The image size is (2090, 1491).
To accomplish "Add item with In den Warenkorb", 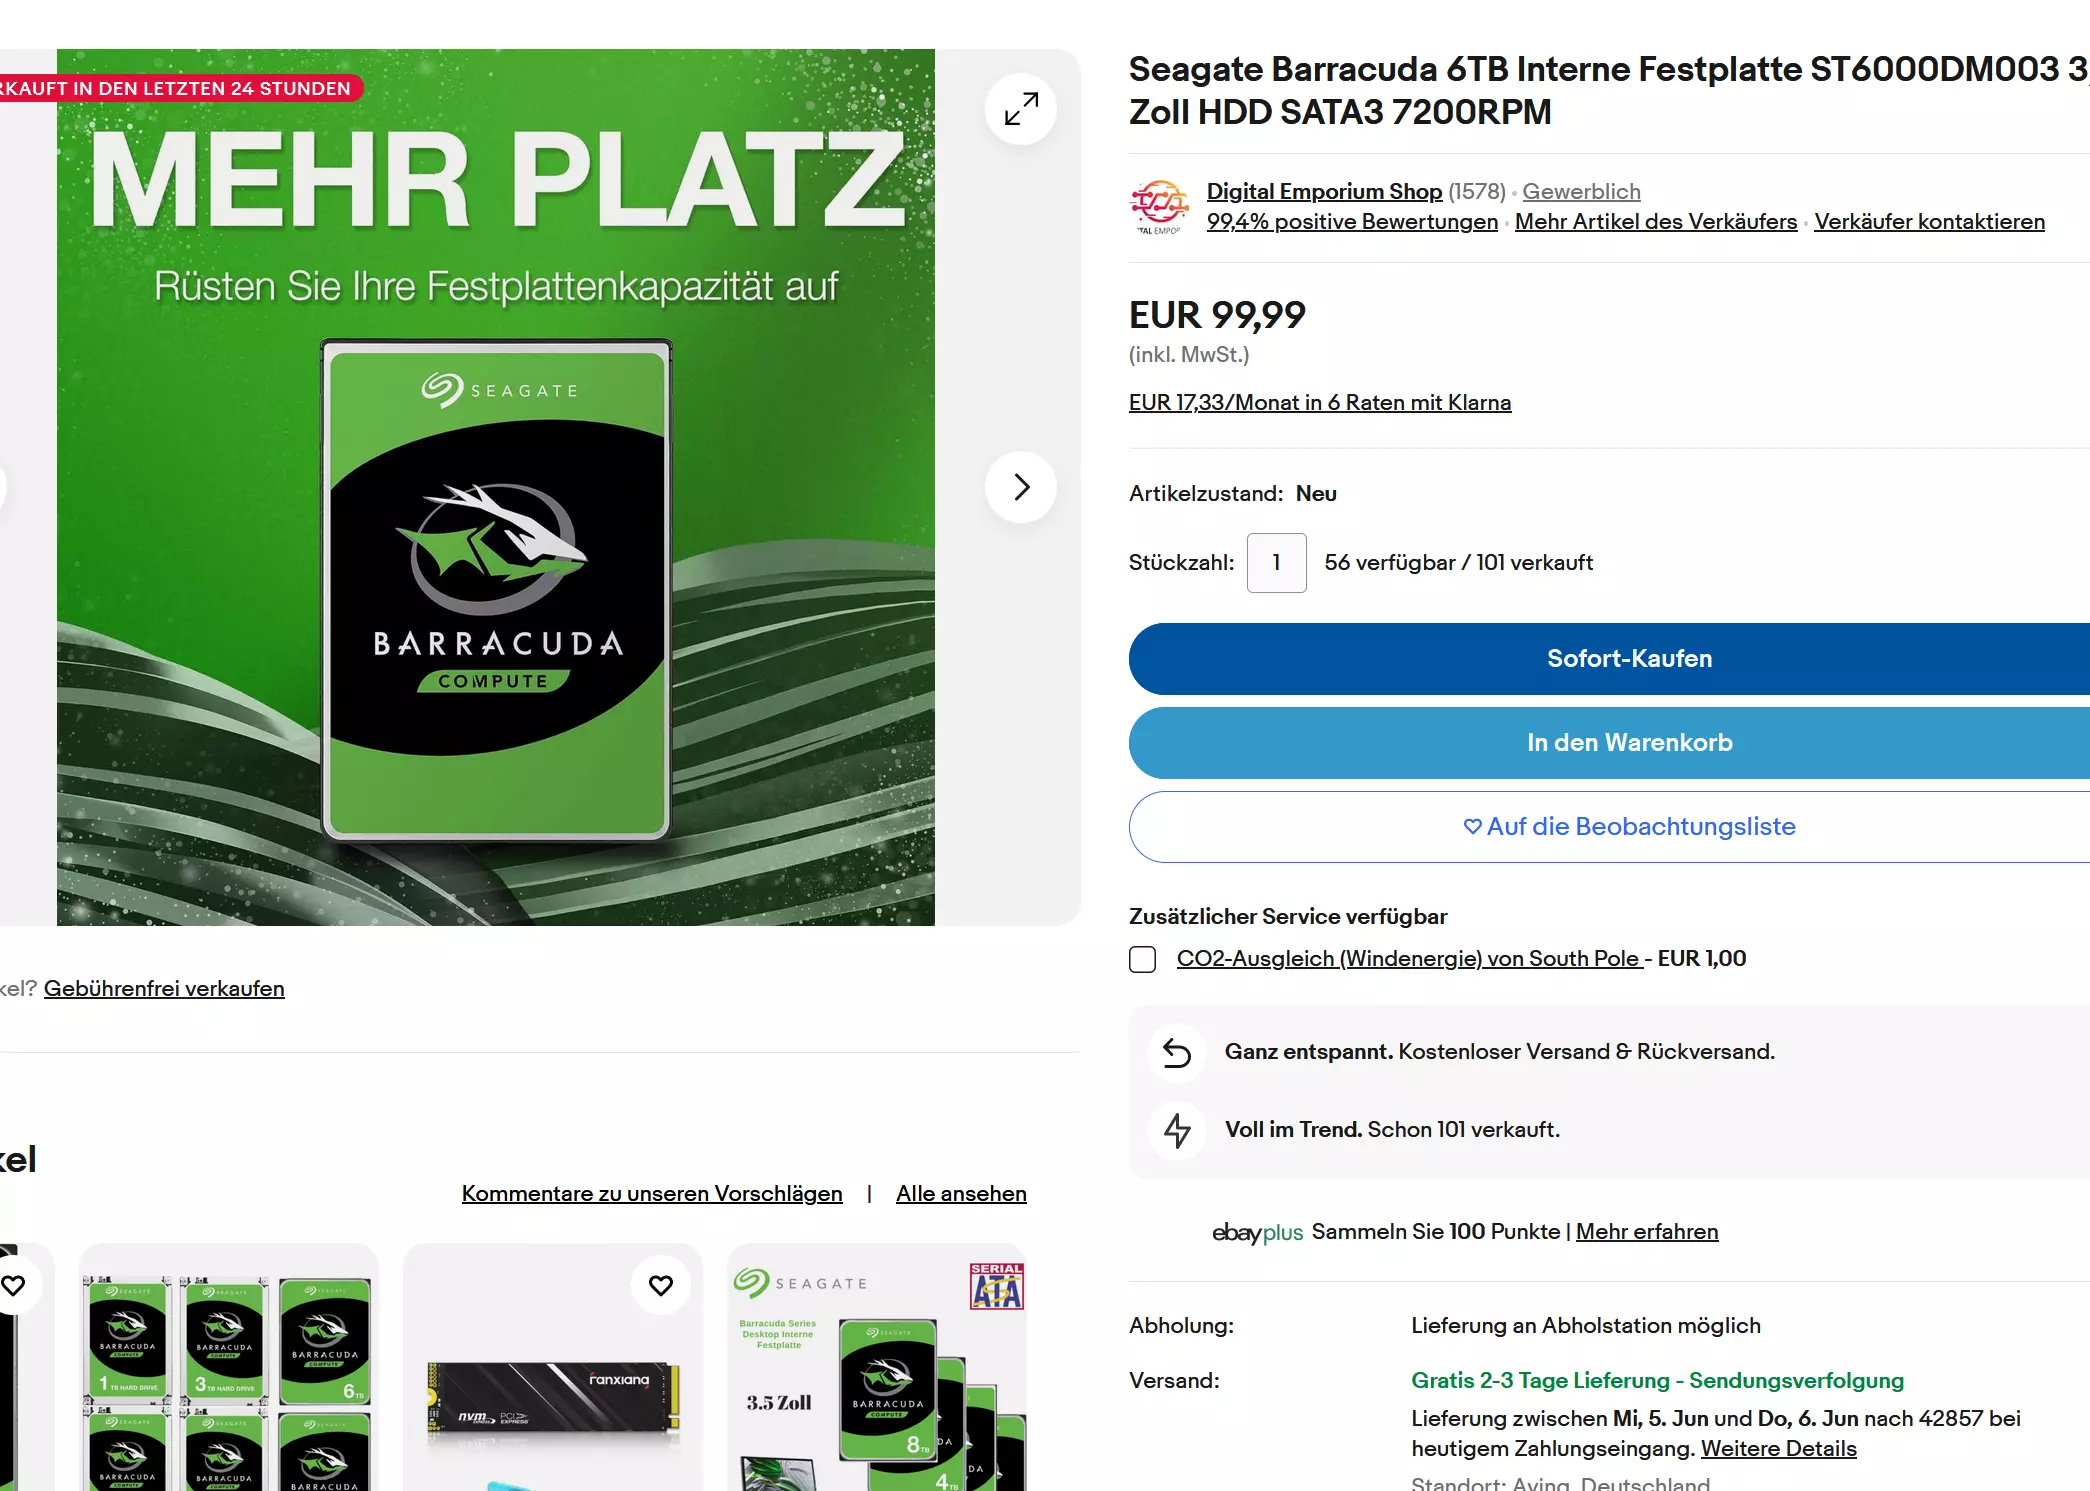I will pos(1609,743).
